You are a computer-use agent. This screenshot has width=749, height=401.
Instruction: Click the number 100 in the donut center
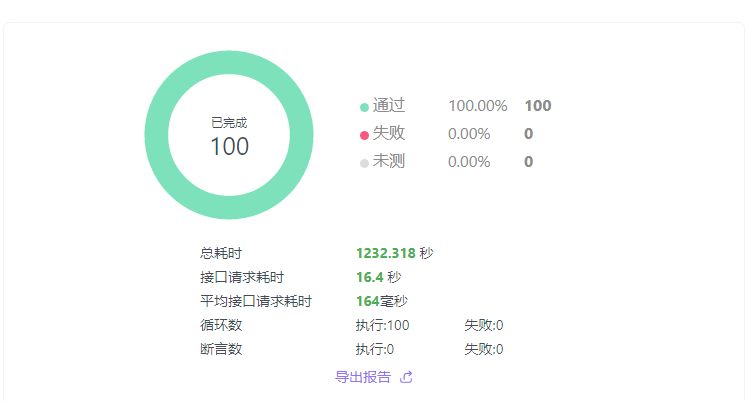(229, 146)
